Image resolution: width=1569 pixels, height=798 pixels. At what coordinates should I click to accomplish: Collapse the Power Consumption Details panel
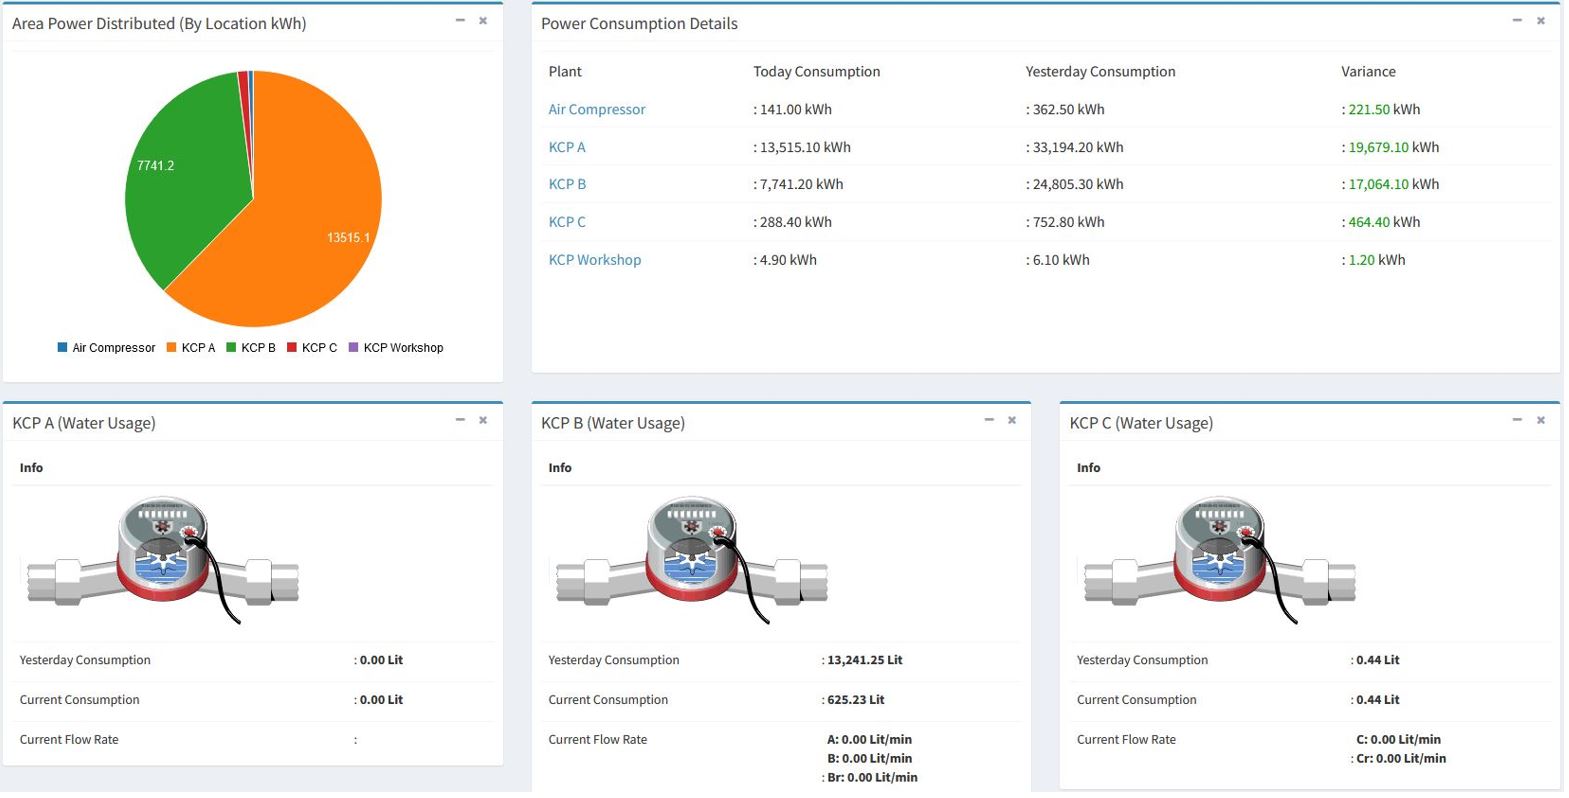click(x=1517, y=20)
